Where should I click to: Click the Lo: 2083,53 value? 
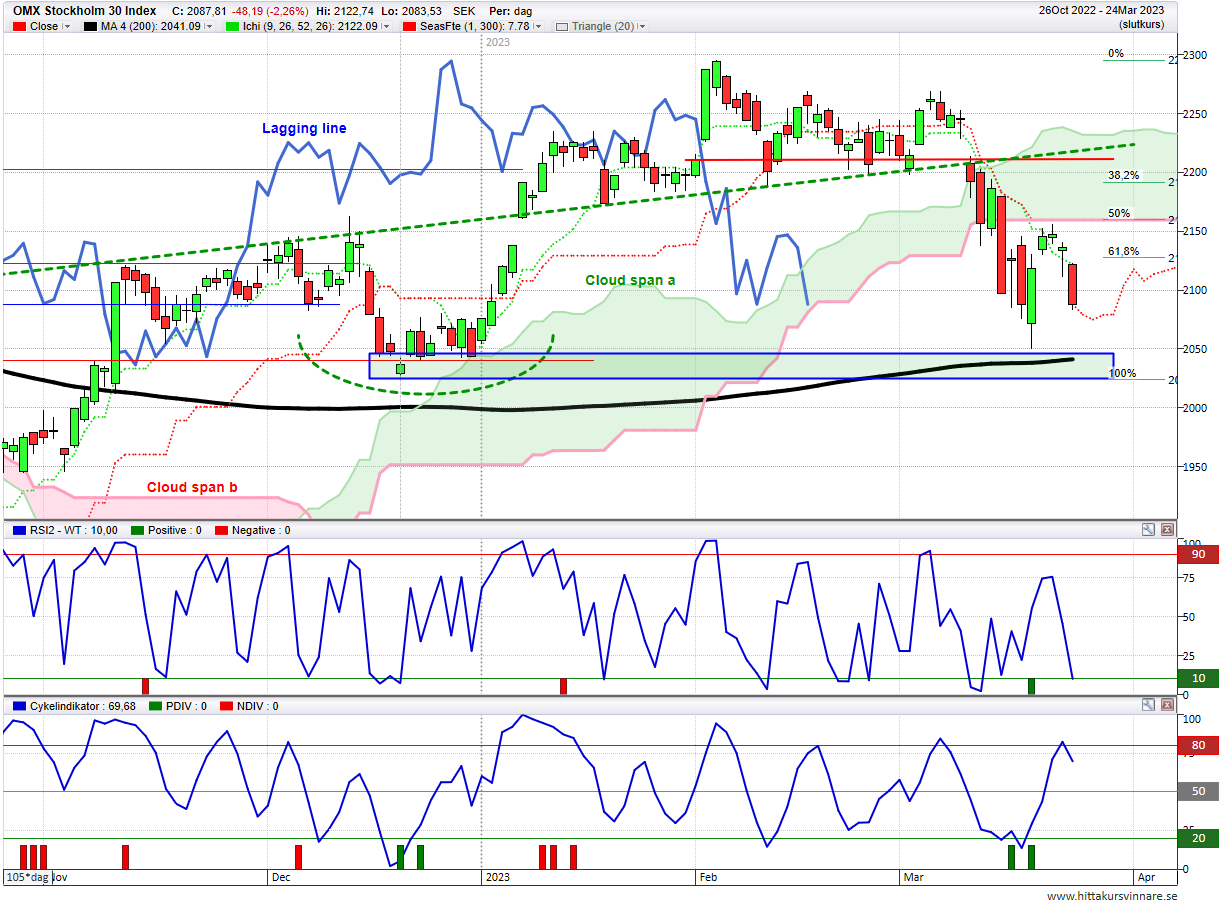[413, 11]
